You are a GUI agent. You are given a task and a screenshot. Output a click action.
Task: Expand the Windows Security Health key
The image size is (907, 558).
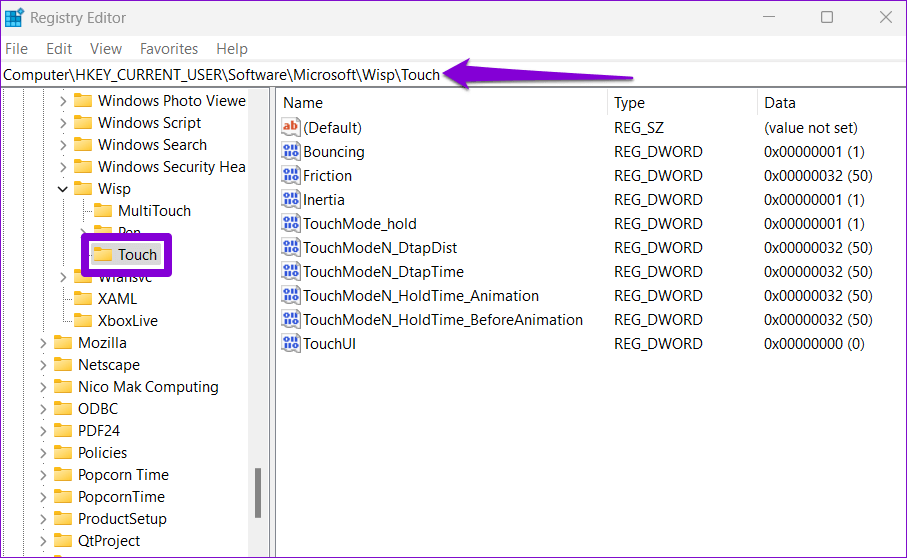pos(63,167)
